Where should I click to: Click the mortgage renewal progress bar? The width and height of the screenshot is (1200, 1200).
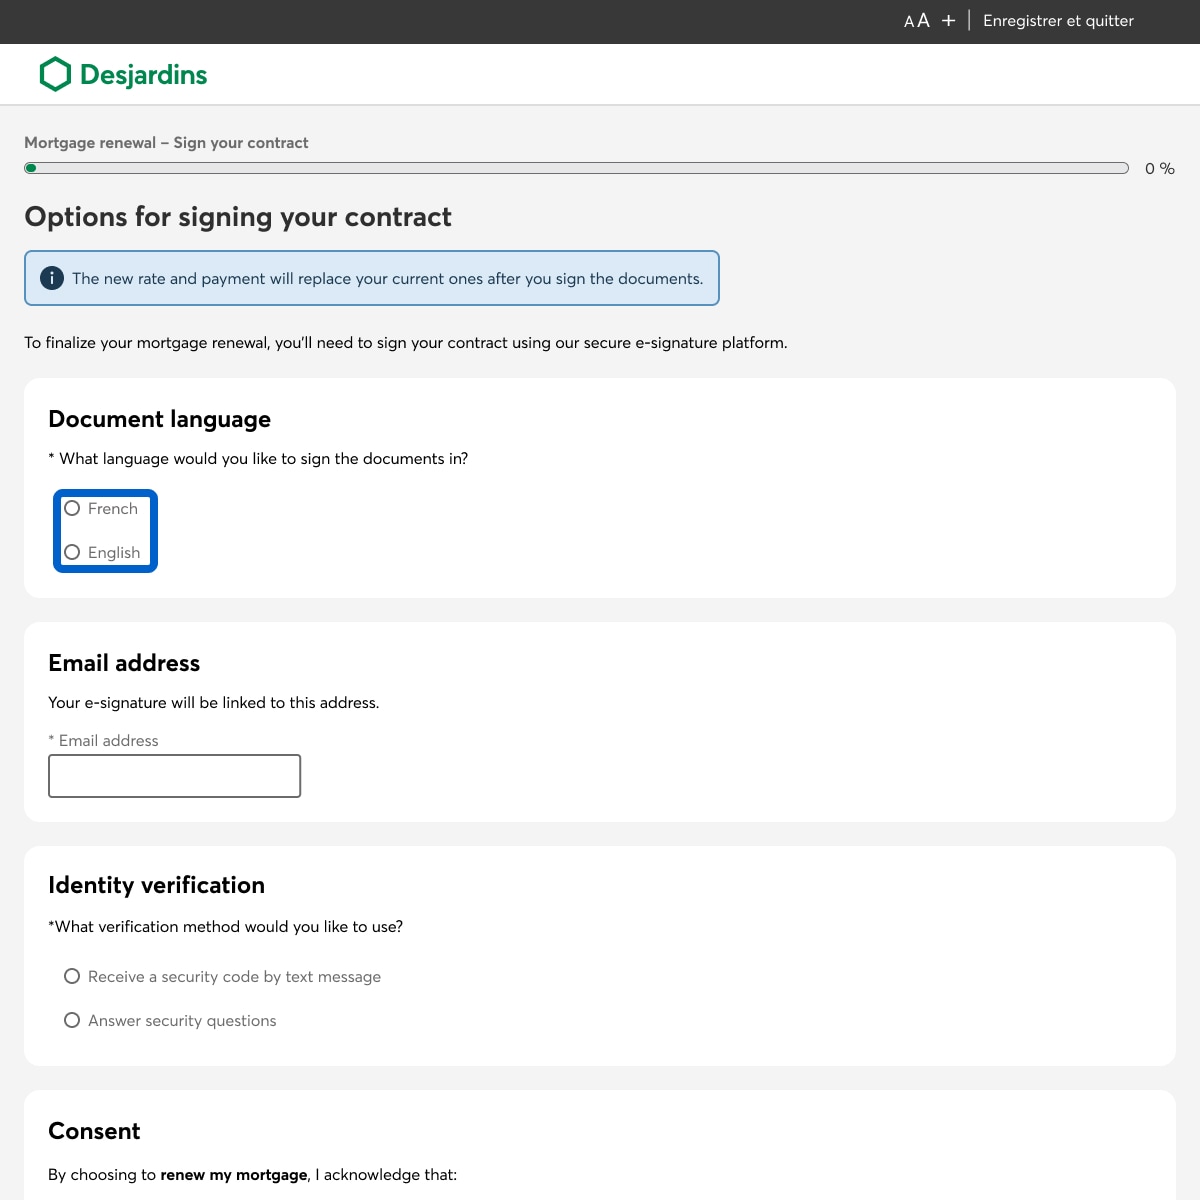tap(576, 168)
